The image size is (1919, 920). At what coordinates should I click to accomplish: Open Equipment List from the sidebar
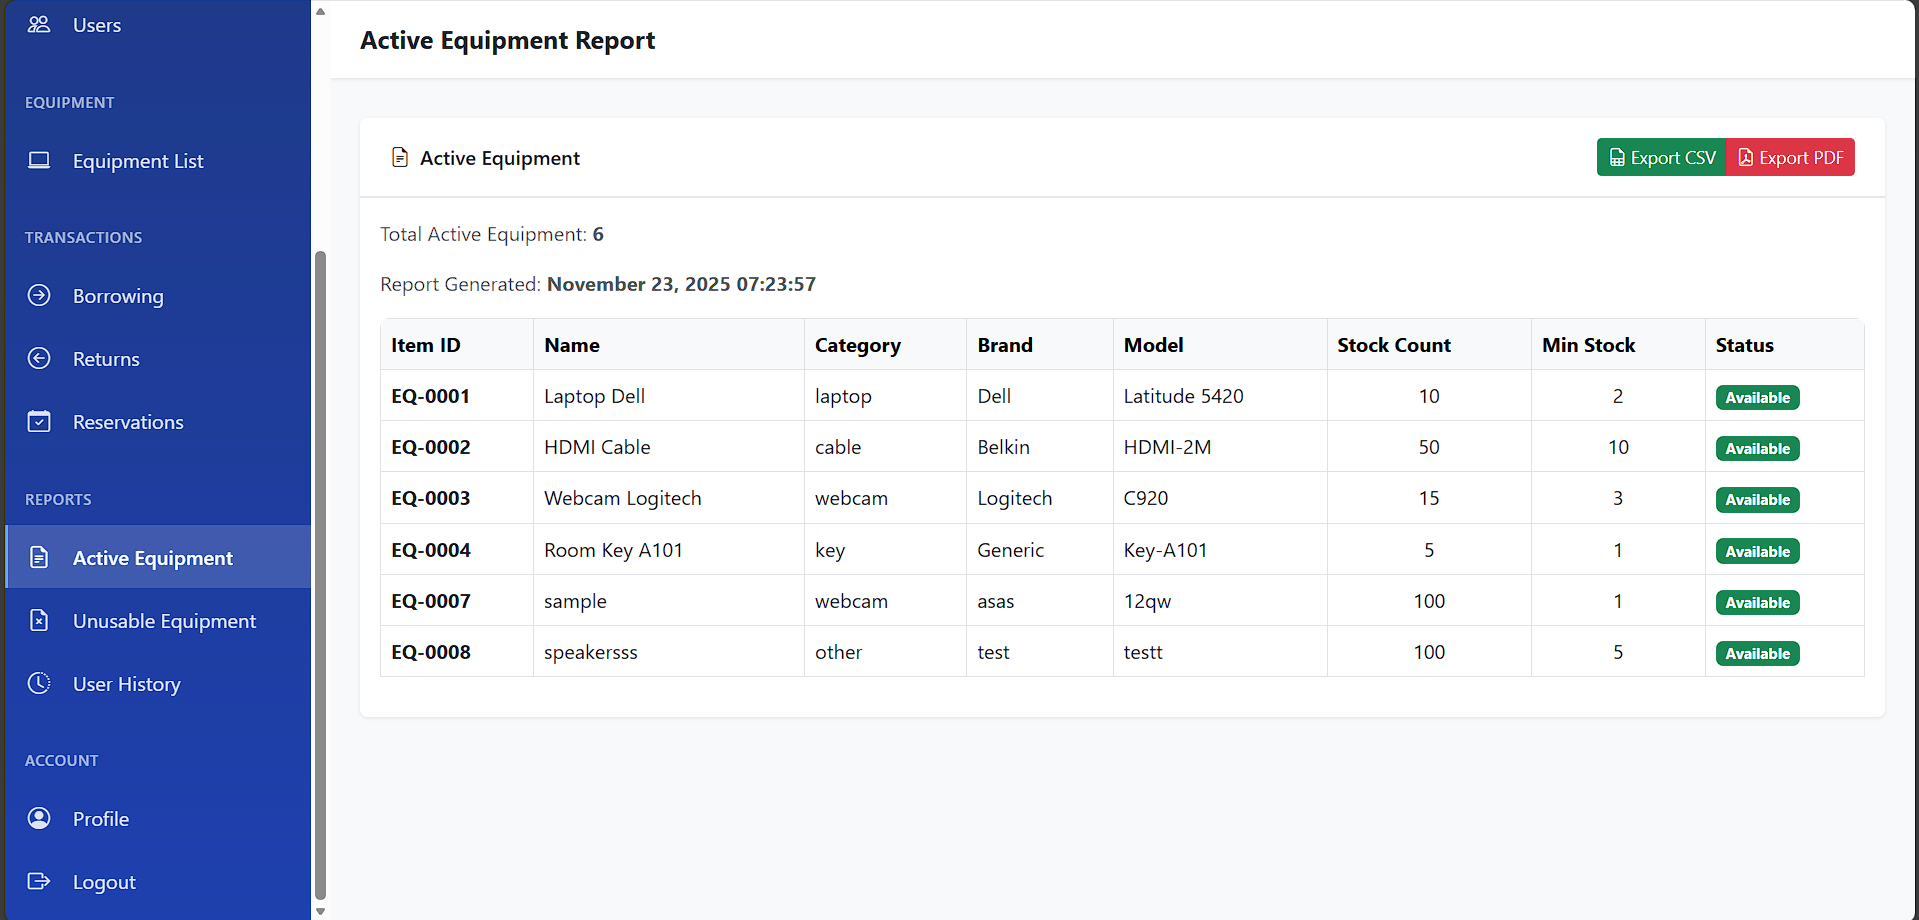[138, 161]
